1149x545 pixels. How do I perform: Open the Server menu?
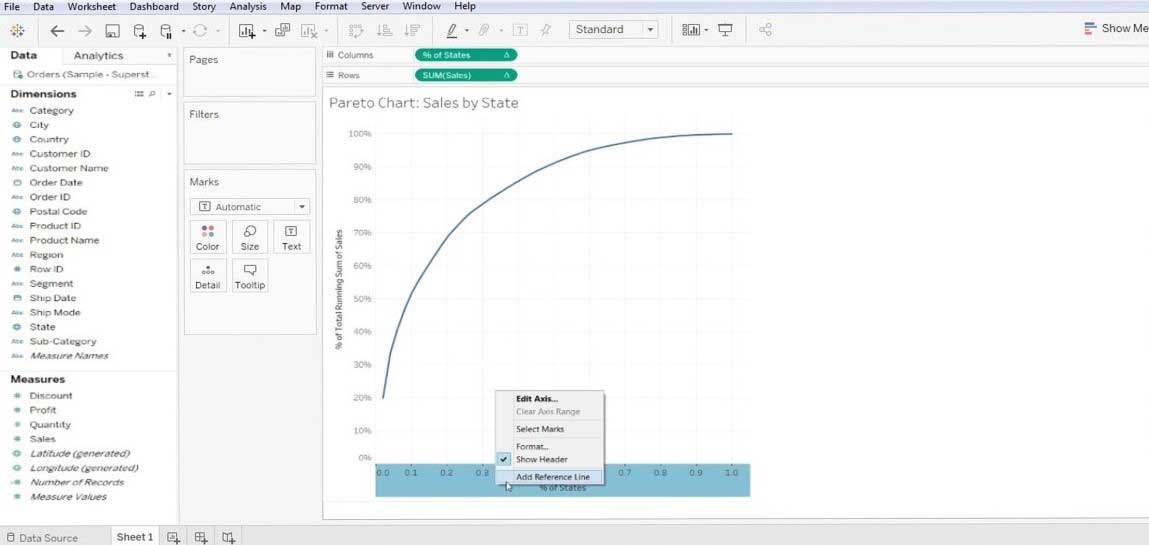point(374,6)
